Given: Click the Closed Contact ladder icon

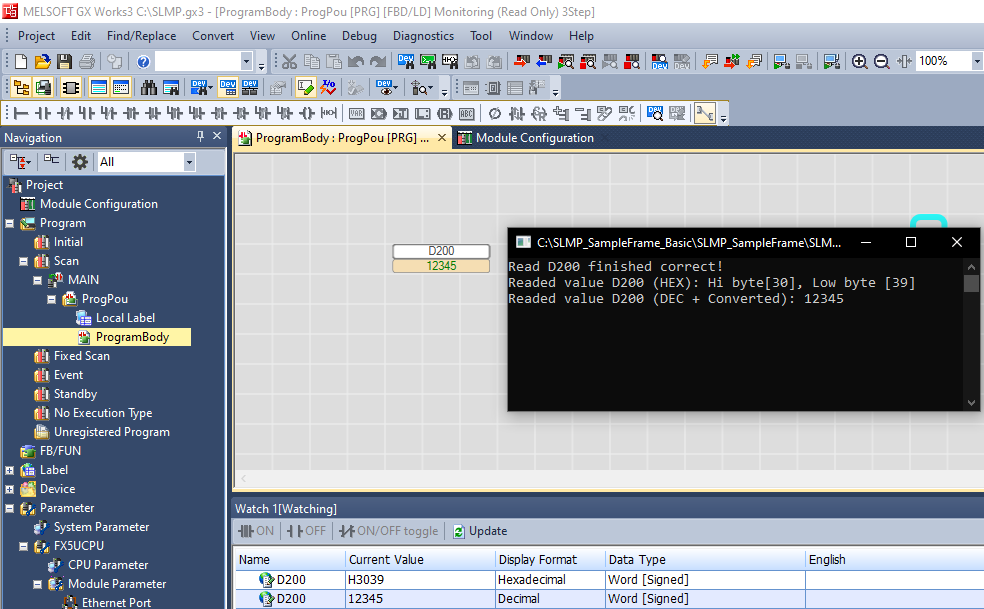Looking at the screenshot, I should click(x=65, y=114).
